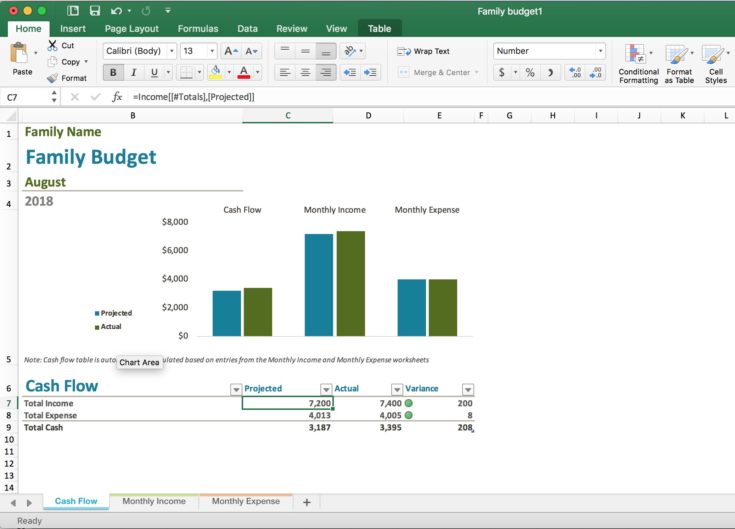The height and width of the screenshot is (529, 735).
Task: Click the Paste clipboard icon
Action: click(19, 53)
